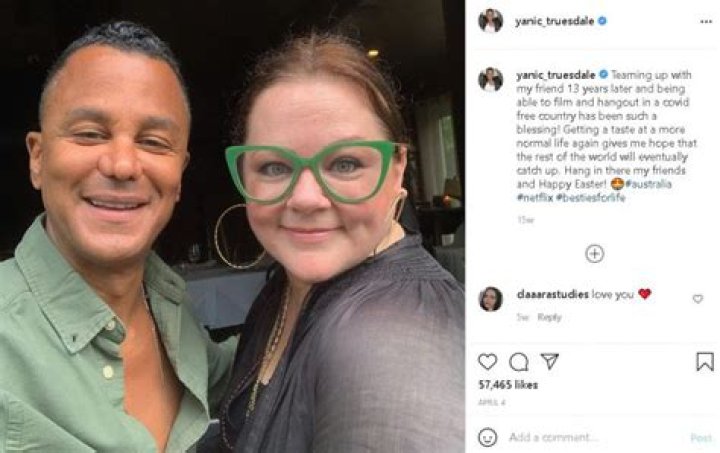Open the emoji picker in comment box

point(487,437)
